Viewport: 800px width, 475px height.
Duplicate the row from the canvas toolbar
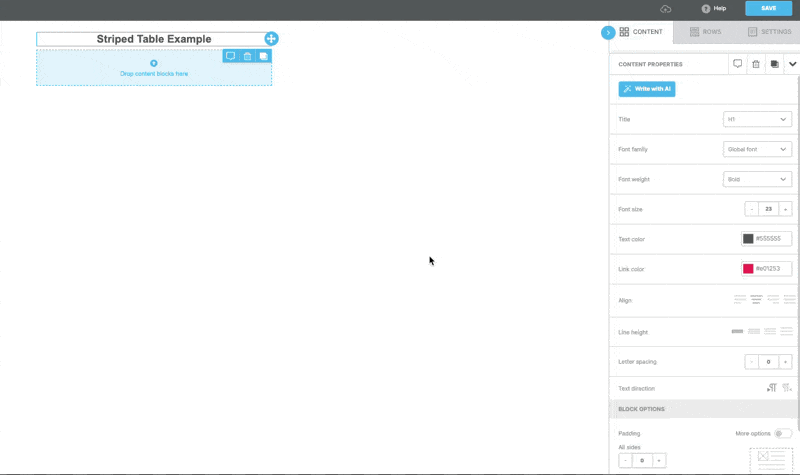tap(263, 57)
